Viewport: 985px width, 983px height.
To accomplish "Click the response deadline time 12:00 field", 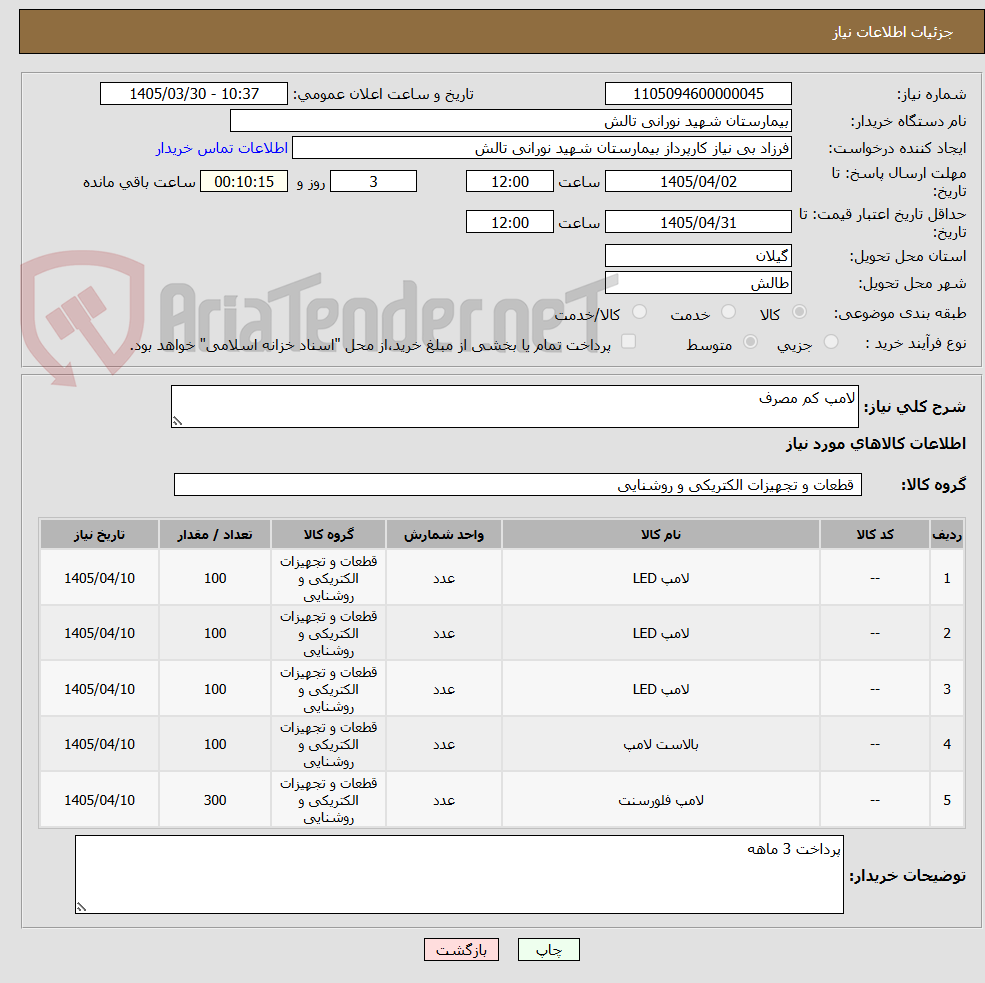I will coord(509,182).
